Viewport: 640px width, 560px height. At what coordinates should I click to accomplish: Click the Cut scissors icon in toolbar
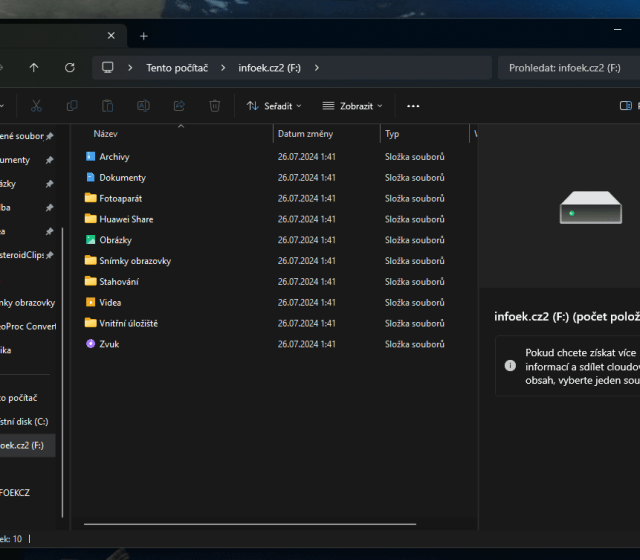pyautogui.click(x=36, y=105)
